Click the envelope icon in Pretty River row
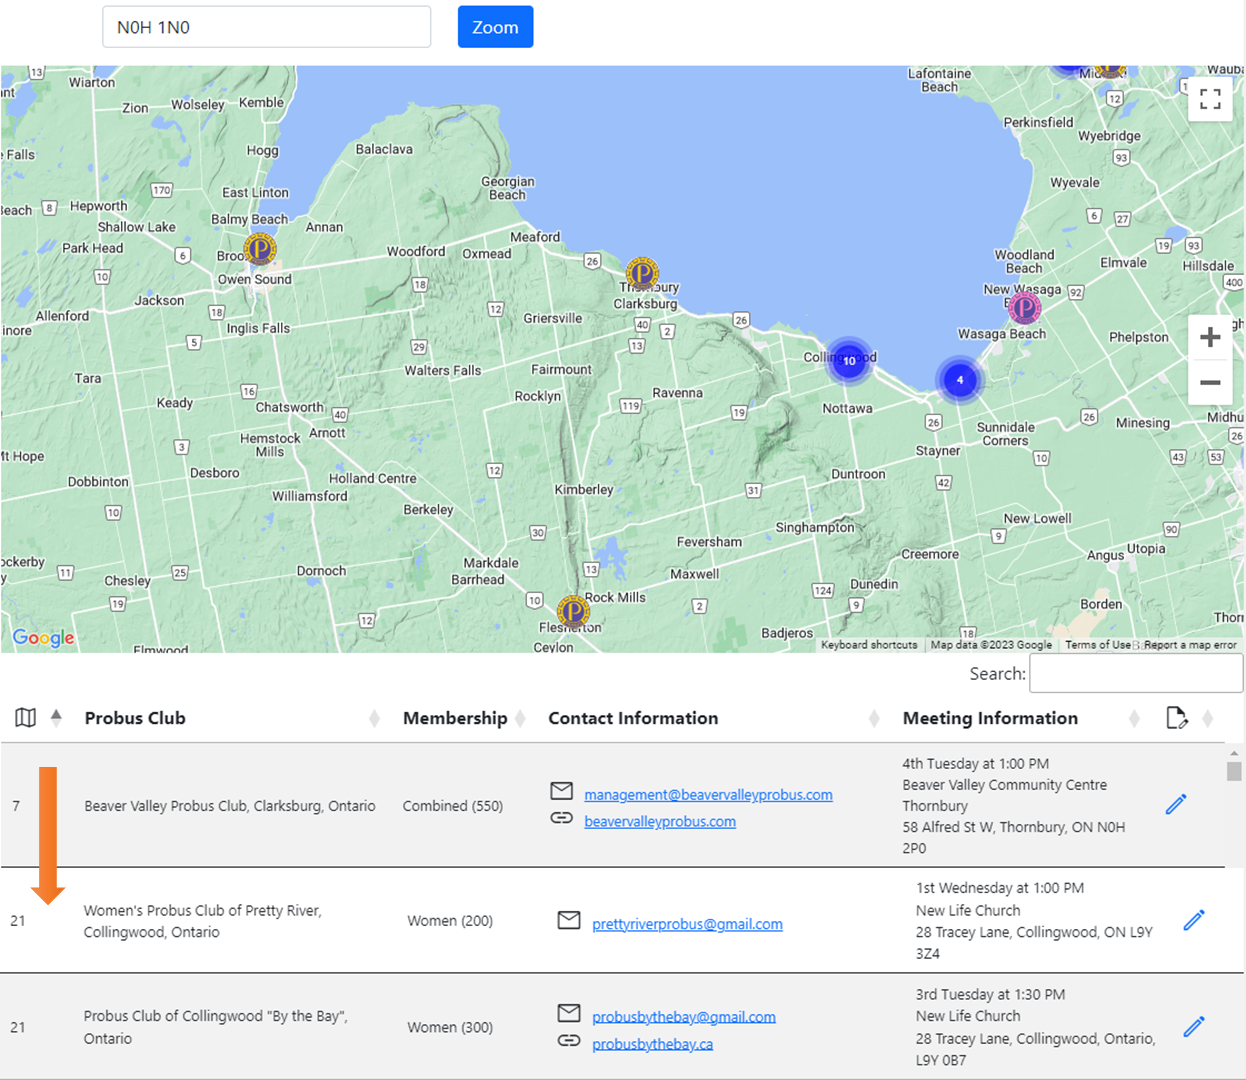 [x=569, y=920]
